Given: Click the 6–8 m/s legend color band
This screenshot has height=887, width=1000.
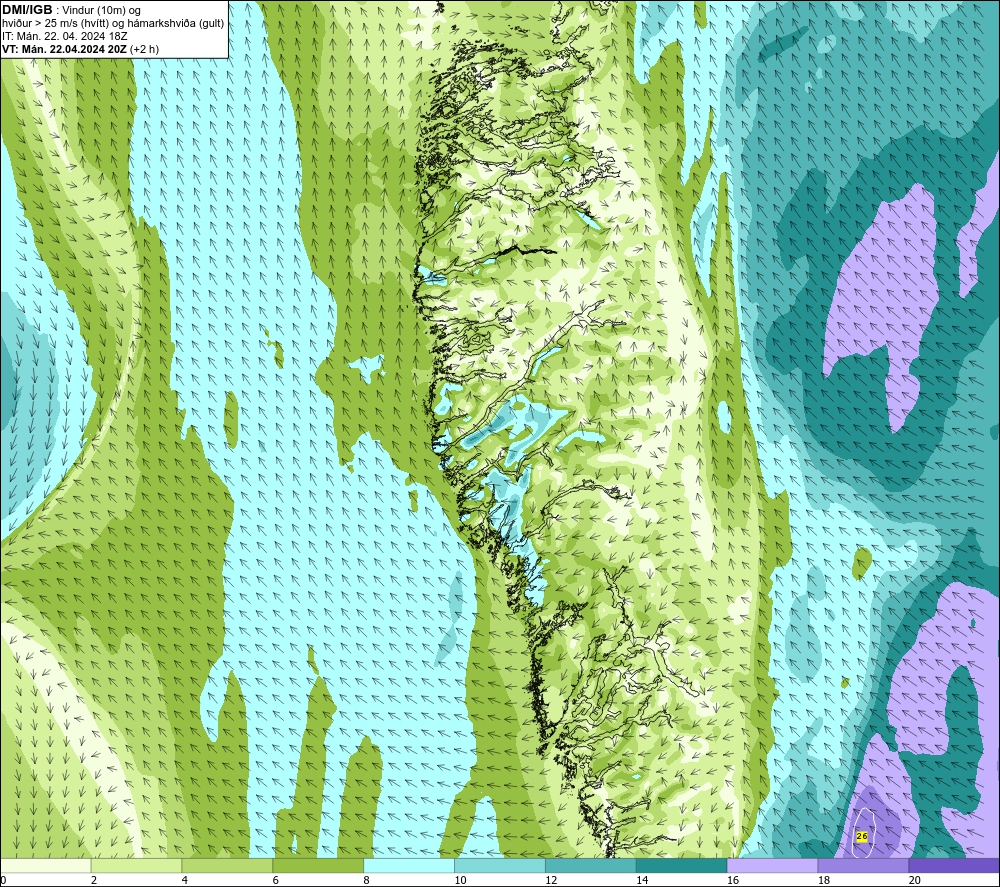Looking at the screenshot, I should [318, 865].
